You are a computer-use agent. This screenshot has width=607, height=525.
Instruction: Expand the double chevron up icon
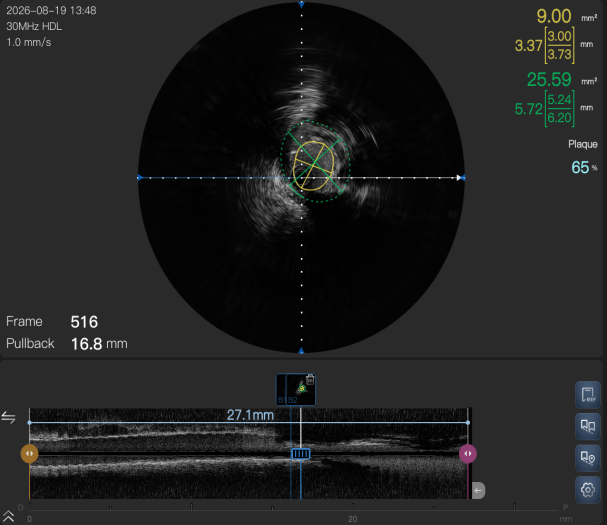tap(8, 516)
